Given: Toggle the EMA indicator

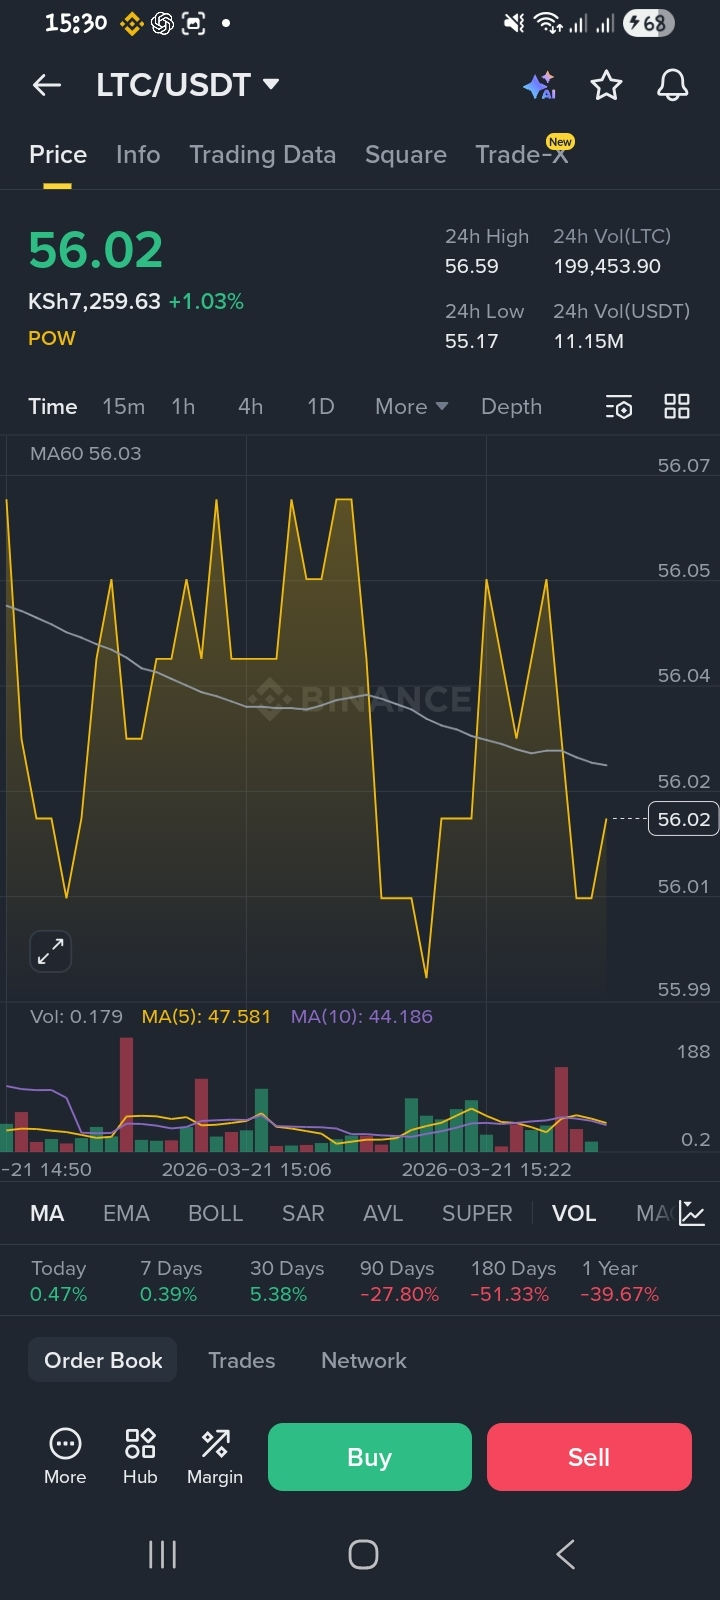Looking at the screenshot, I should [126, 1213].
